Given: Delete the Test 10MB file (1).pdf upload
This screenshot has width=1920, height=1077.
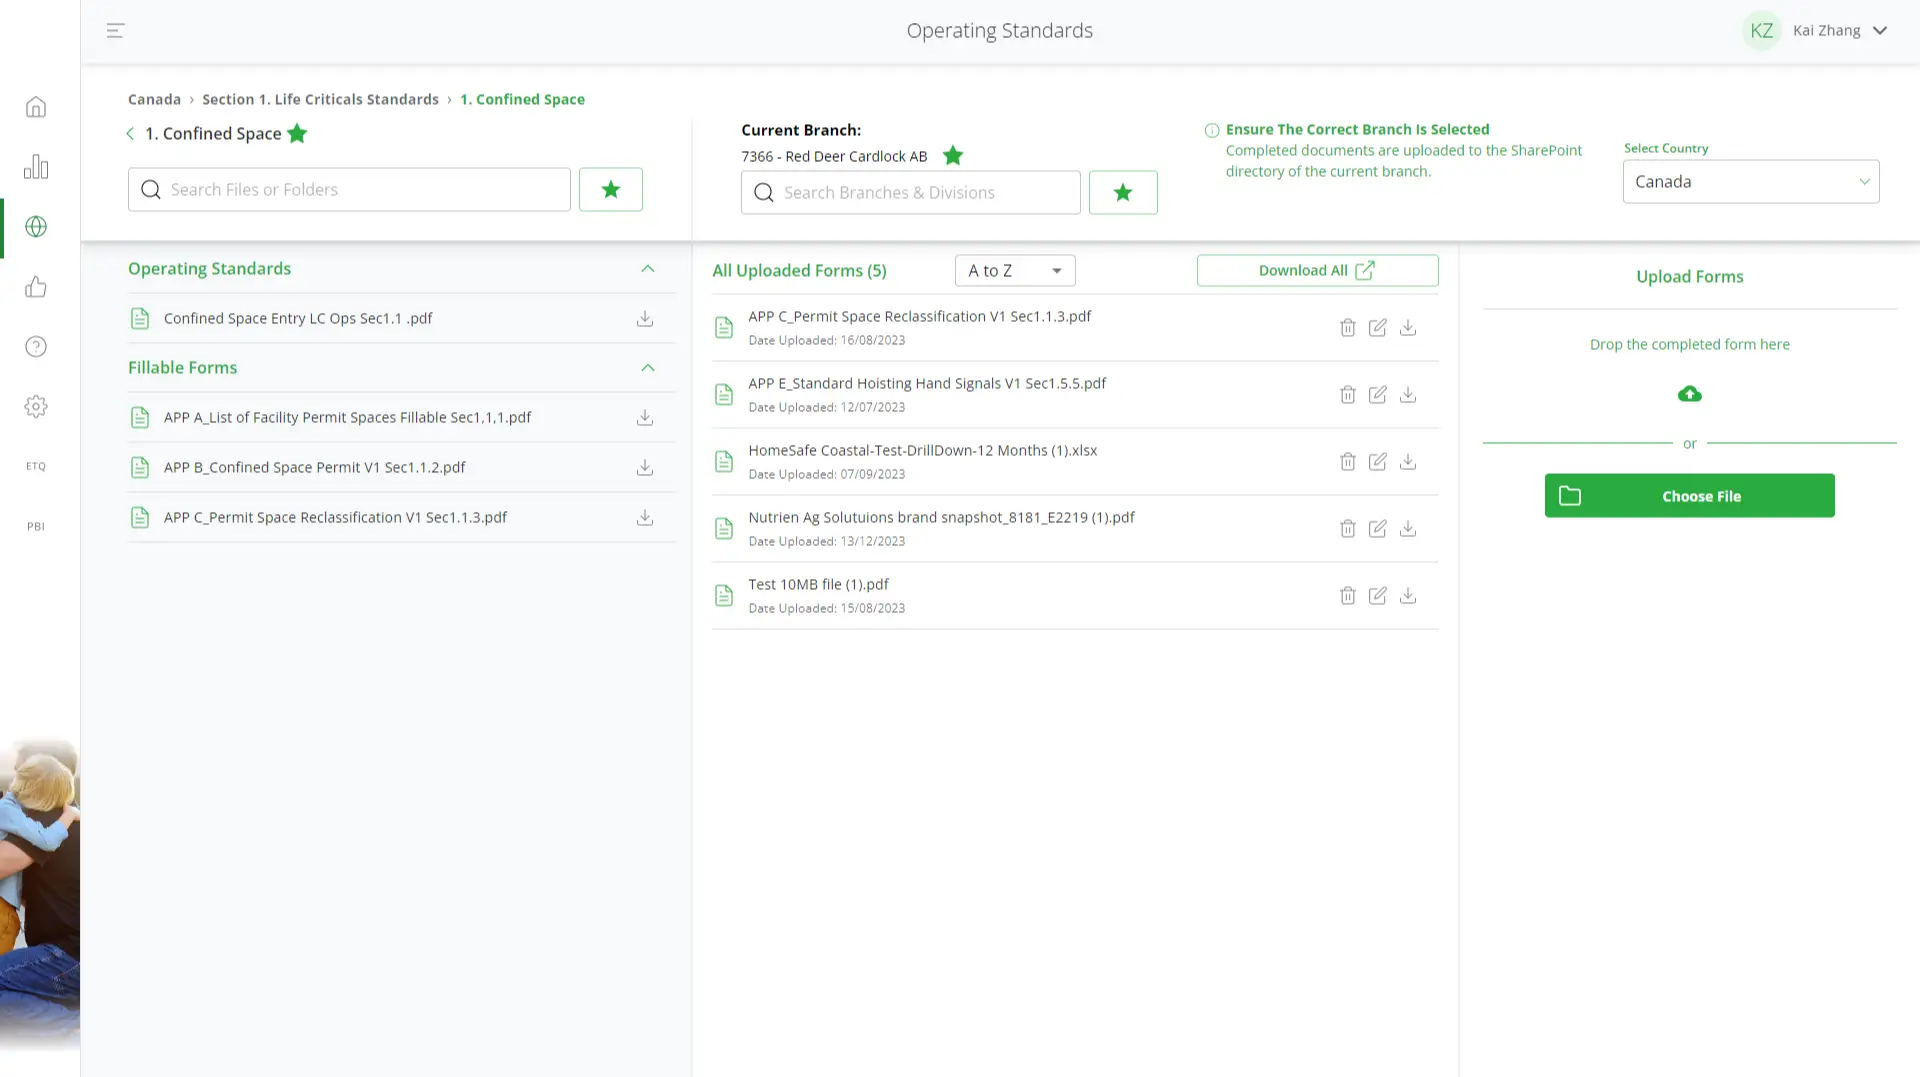Looking at the screenshot, I should point(1347,596).
